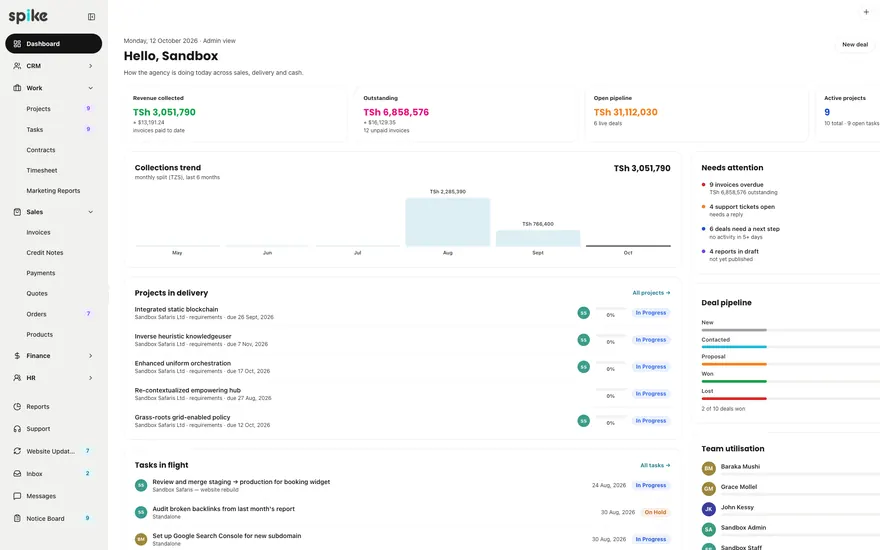Click the Support headset icon
The height and width of the screenshot is (550, 880).
click(x=17, y=429)
